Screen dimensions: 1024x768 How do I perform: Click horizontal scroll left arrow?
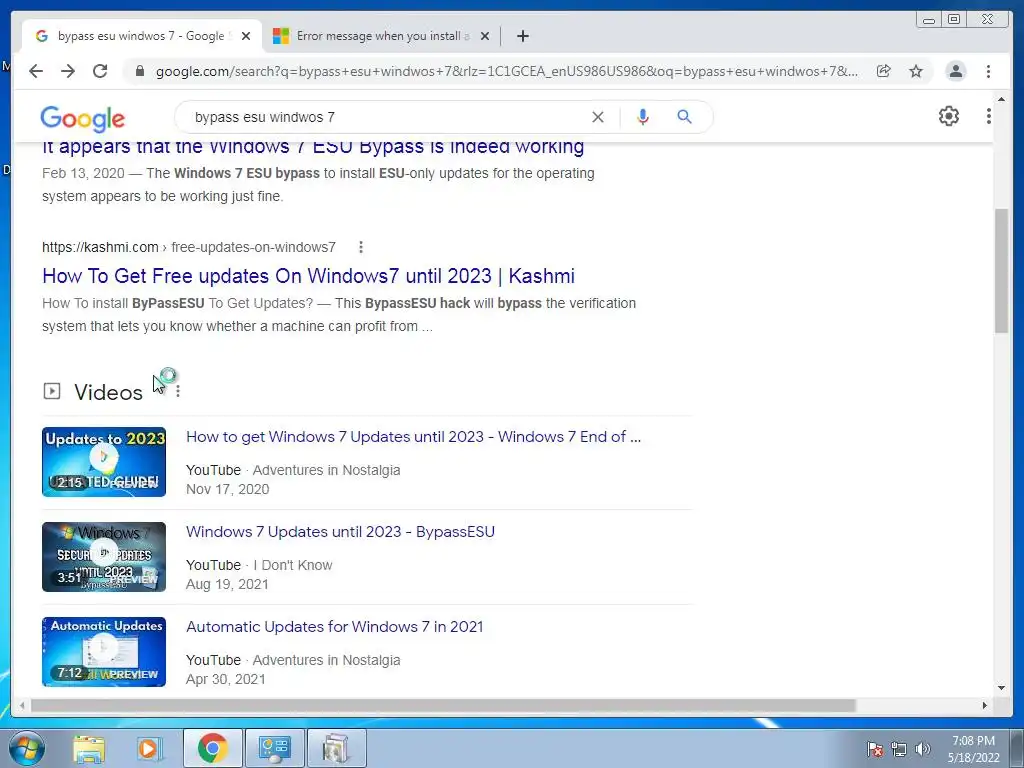pyautogui.click(x=22, y=705)
